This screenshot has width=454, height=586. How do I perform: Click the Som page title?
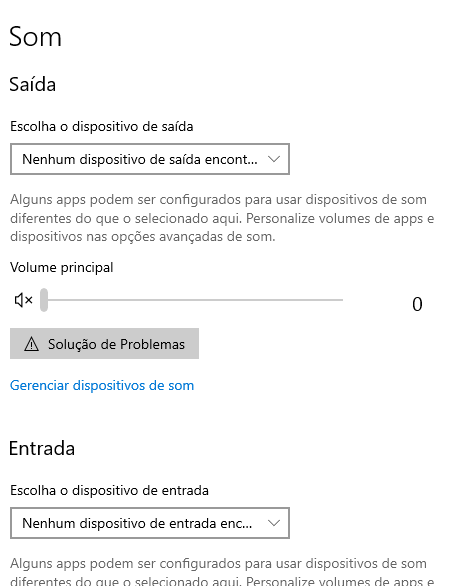35,37
